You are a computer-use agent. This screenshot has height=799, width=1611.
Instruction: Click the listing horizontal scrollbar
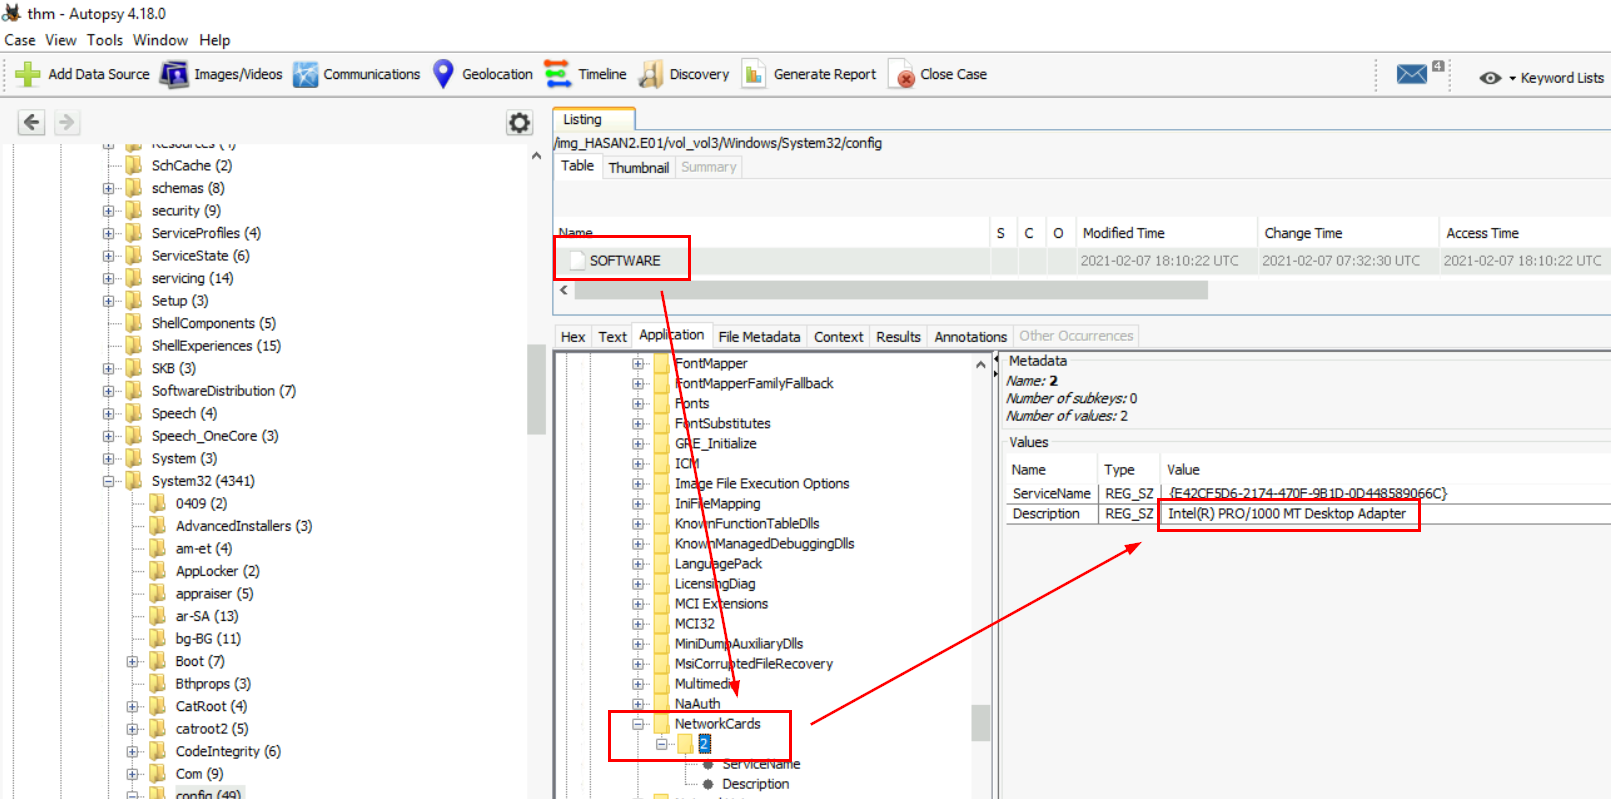[x=890, y=290]
